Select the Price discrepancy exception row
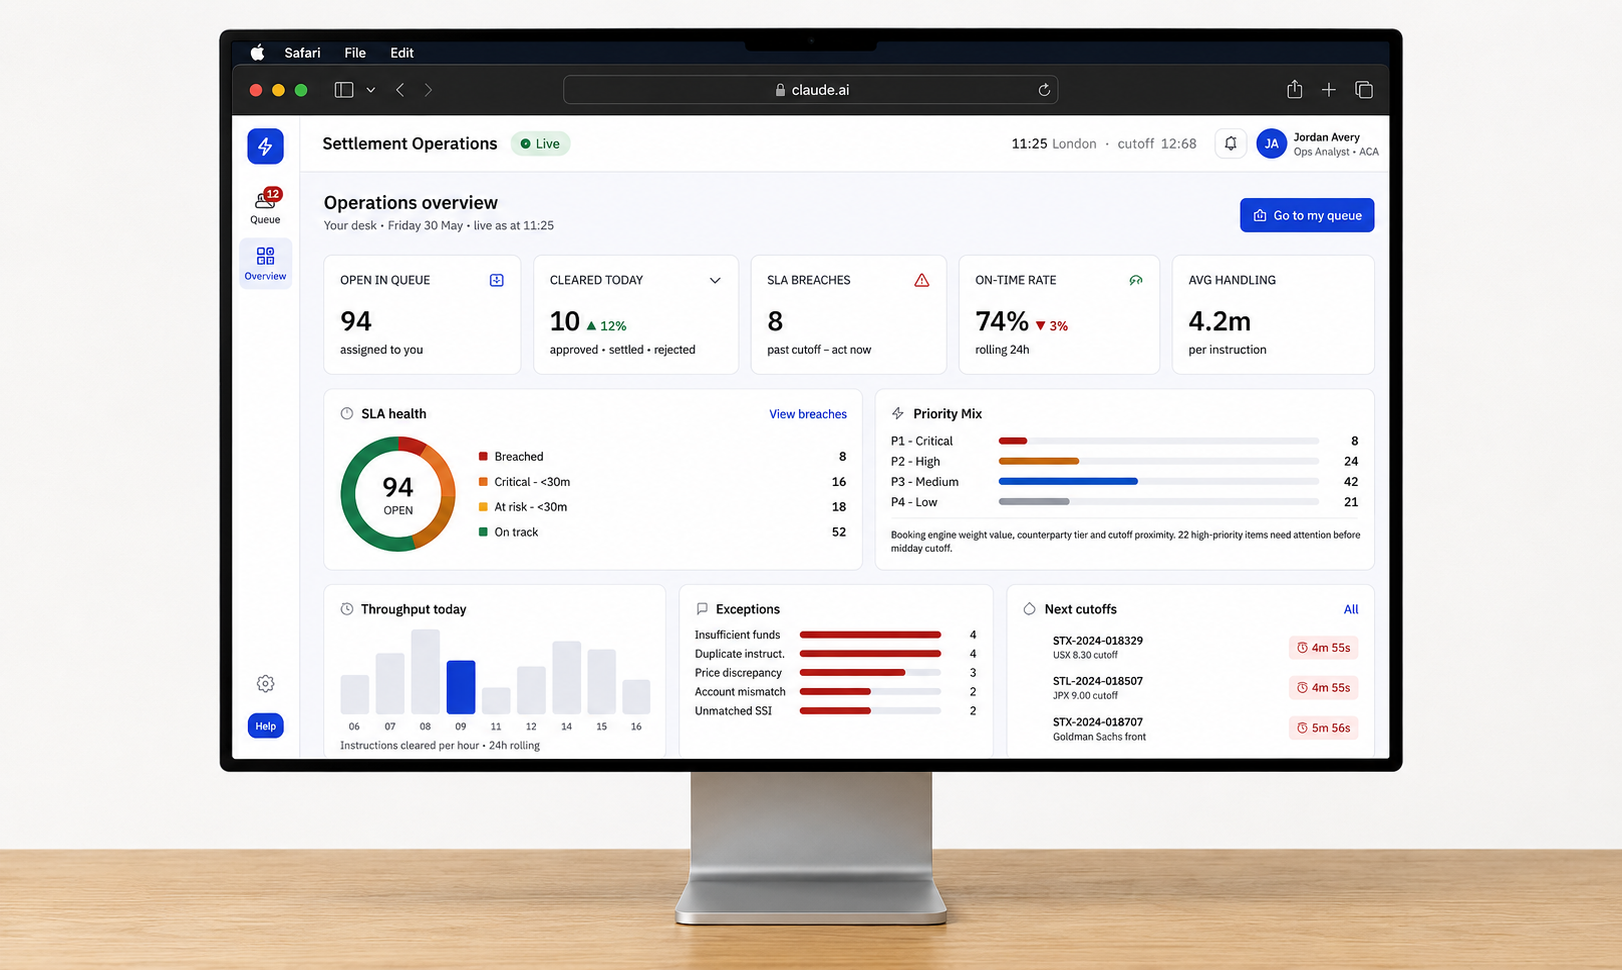 [835, 673]
